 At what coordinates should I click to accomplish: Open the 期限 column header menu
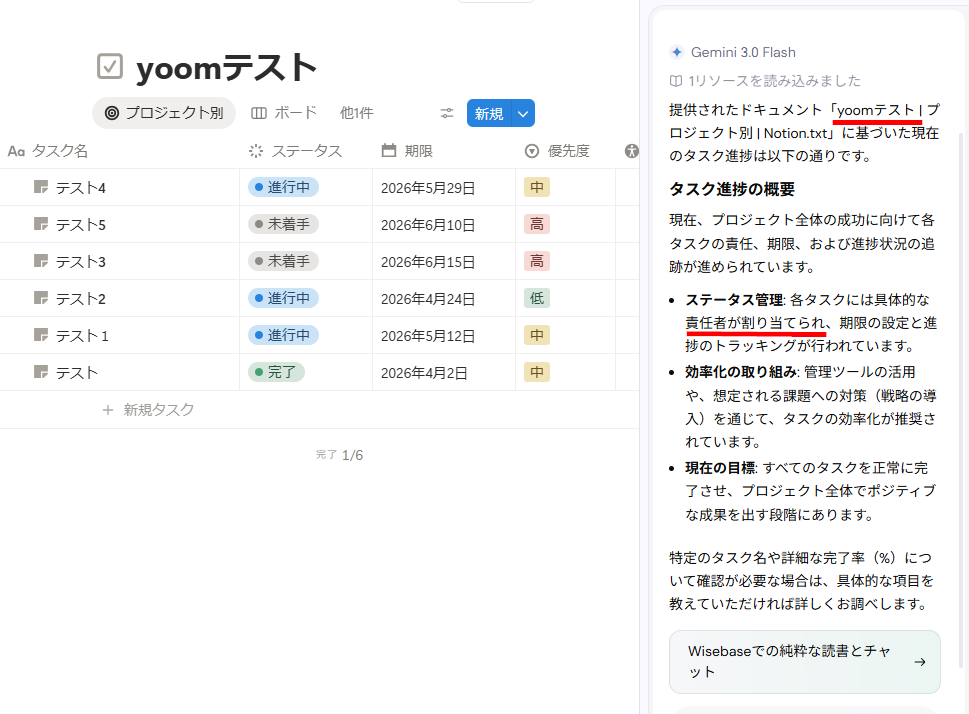(x=407, y=151)
